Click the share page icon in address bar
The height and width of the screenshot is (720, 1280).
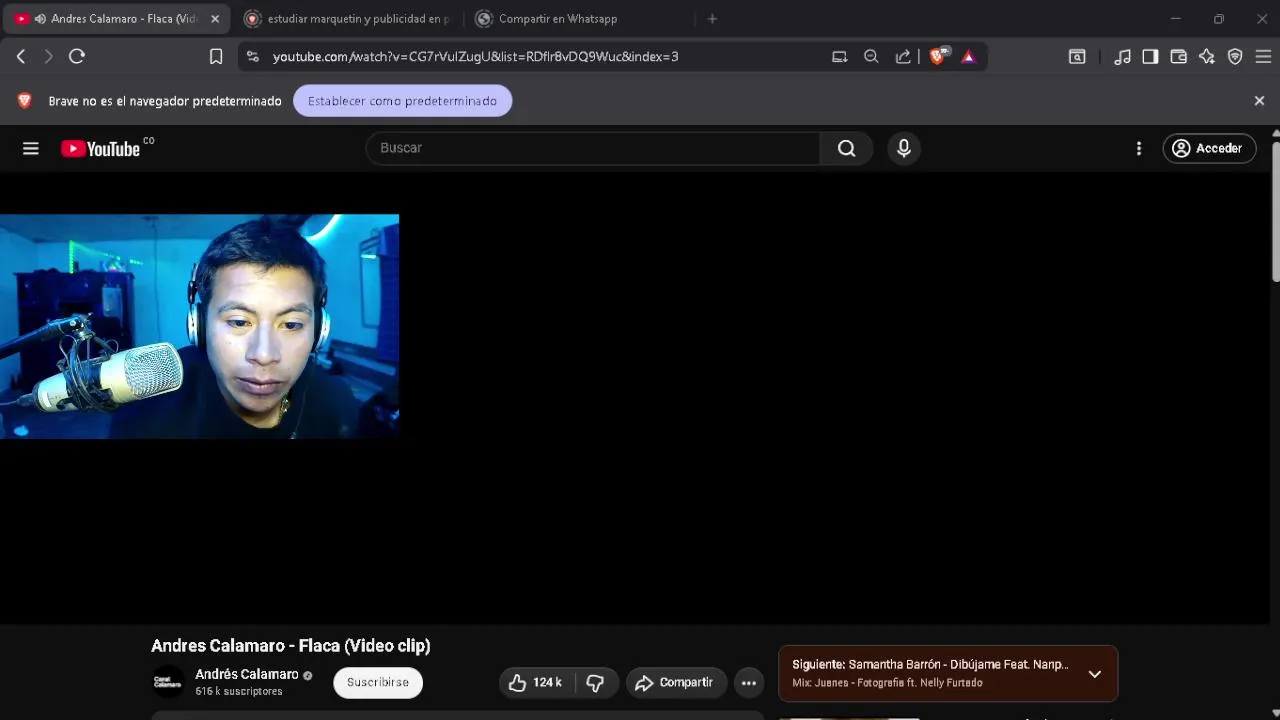[903, 57]
